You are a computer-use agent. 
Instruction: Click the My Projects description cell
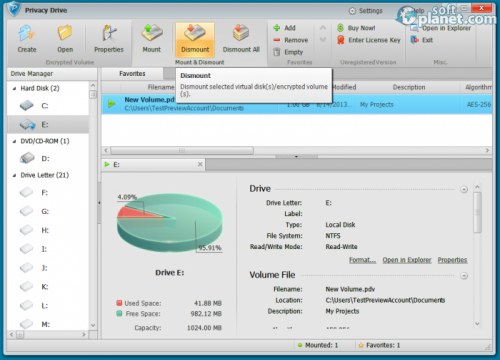click(377, 105)
